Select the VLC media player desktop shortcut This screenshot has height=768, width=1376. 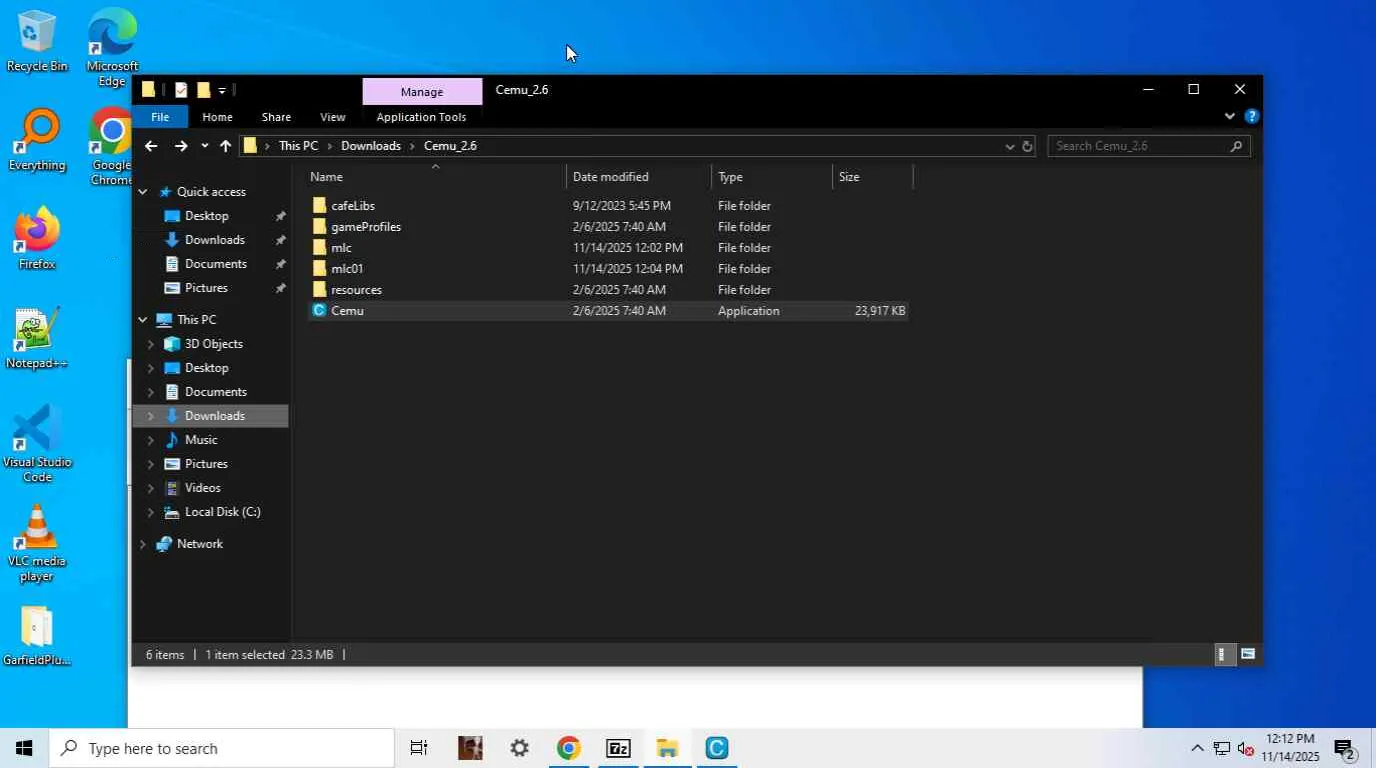tap(37, 542)
